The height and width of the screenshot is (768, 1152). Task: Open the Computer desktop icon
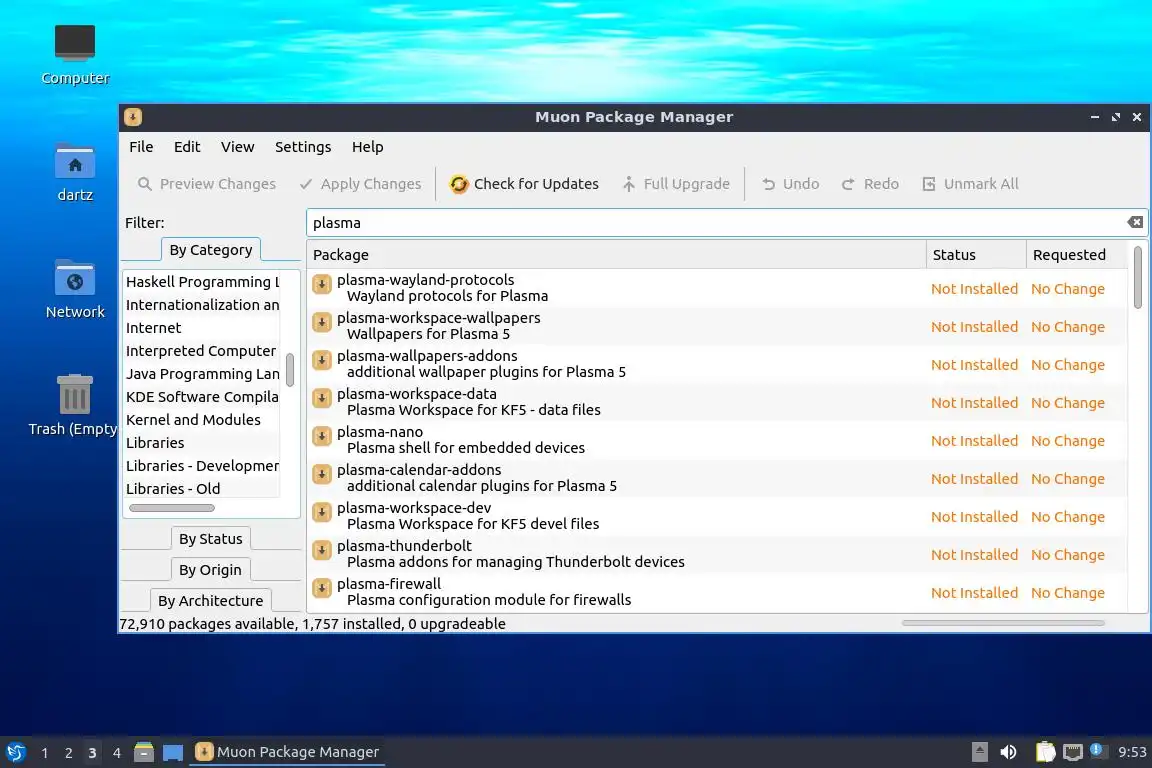coord(75,55)
